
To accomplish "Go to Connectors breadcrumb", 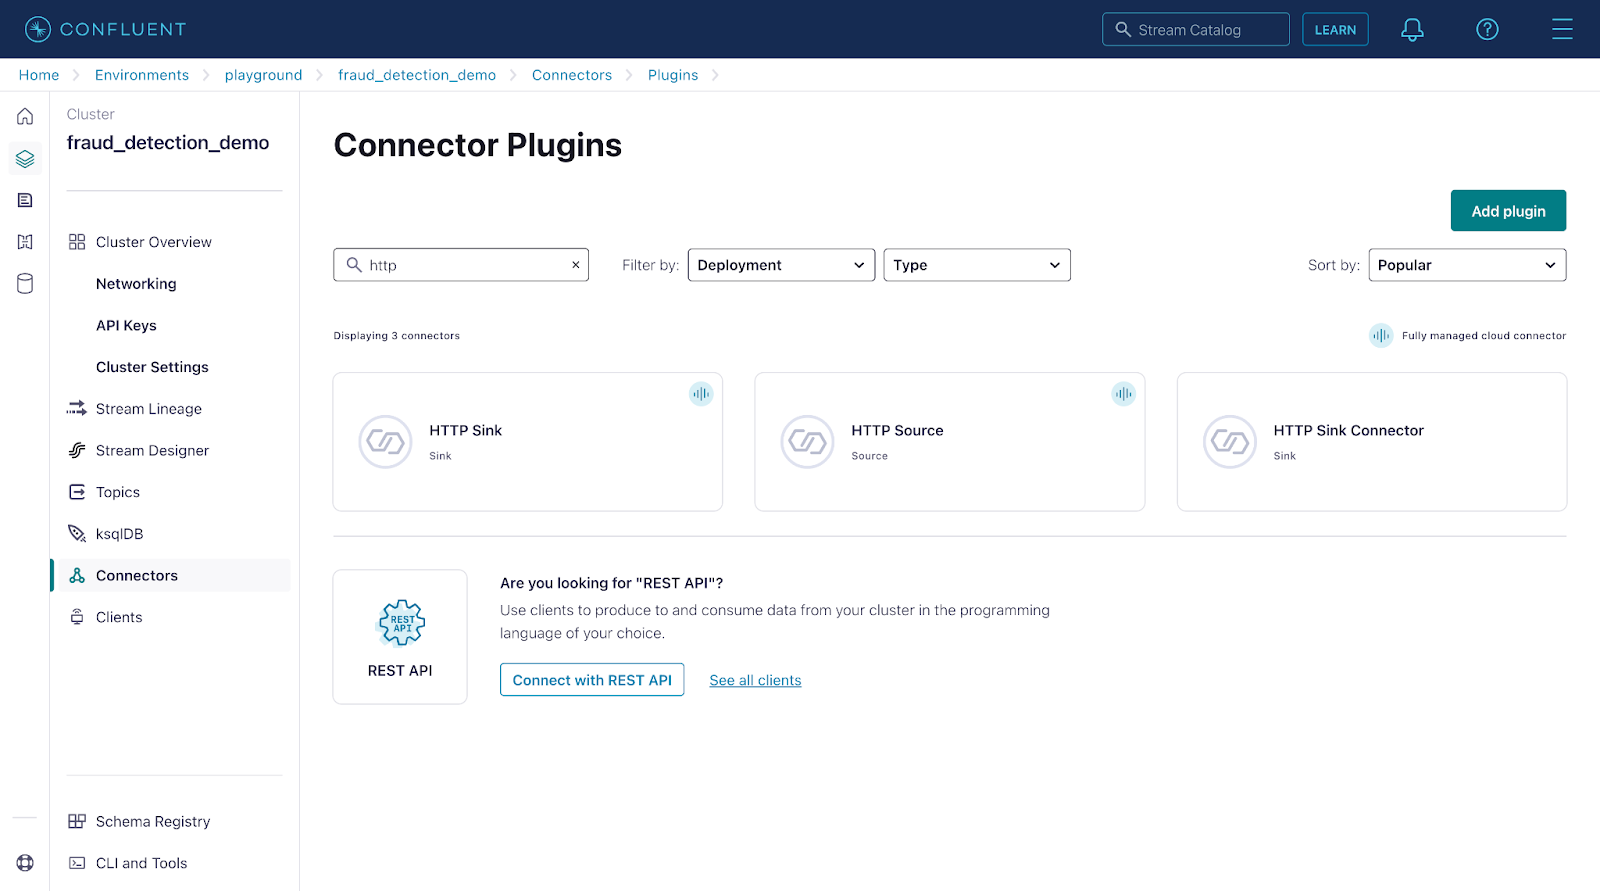I will coord(572,75).
